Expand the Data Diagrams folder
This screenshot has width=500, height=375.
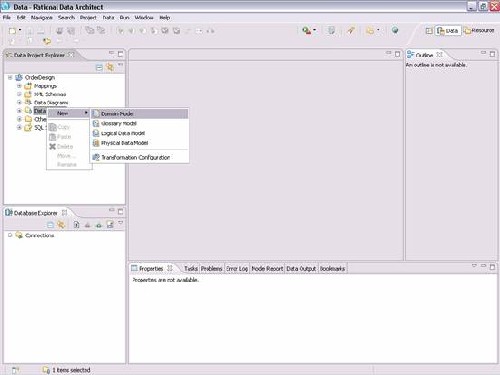[x=19, y=102]
